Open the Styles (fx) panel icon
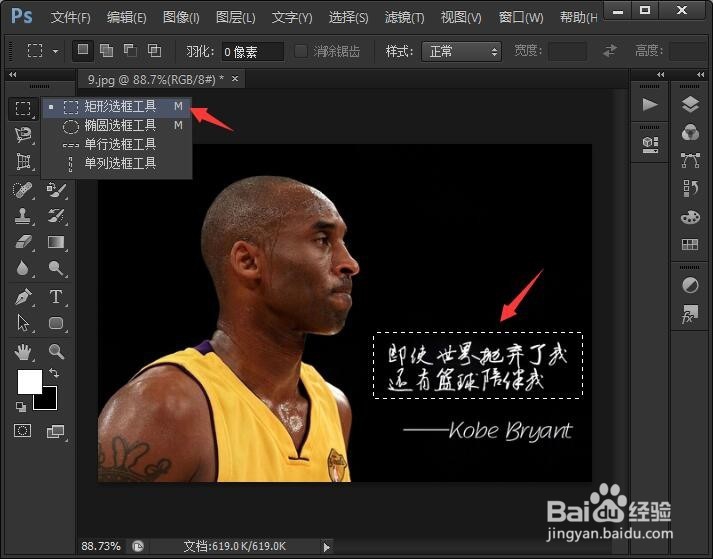713x559 pixels. (x=689, y=314)
